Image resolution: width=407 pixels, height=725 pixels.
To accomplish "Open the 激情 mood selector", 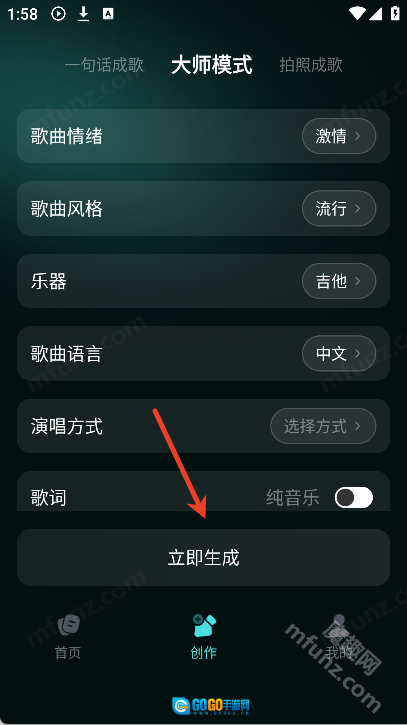I will (x=339, y=136).
